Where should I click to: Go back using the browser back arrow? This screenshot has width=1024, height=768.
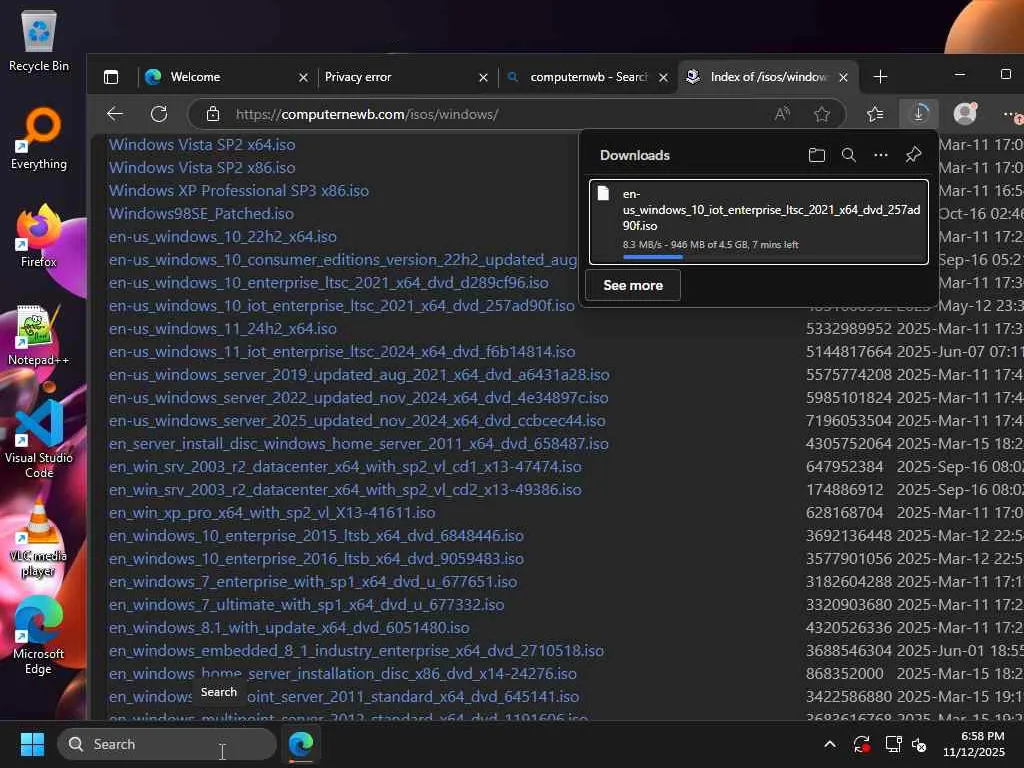[x=115, y=114]
